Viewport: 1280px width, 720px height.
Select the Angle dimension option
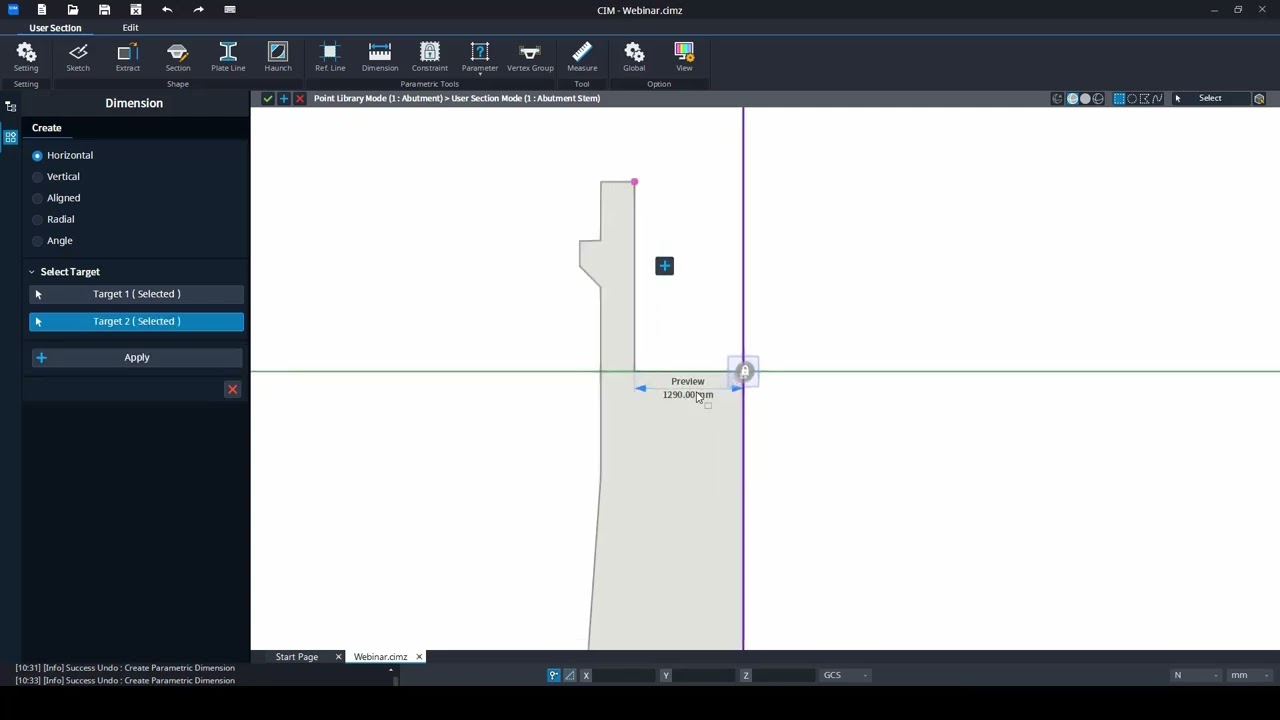52,241
